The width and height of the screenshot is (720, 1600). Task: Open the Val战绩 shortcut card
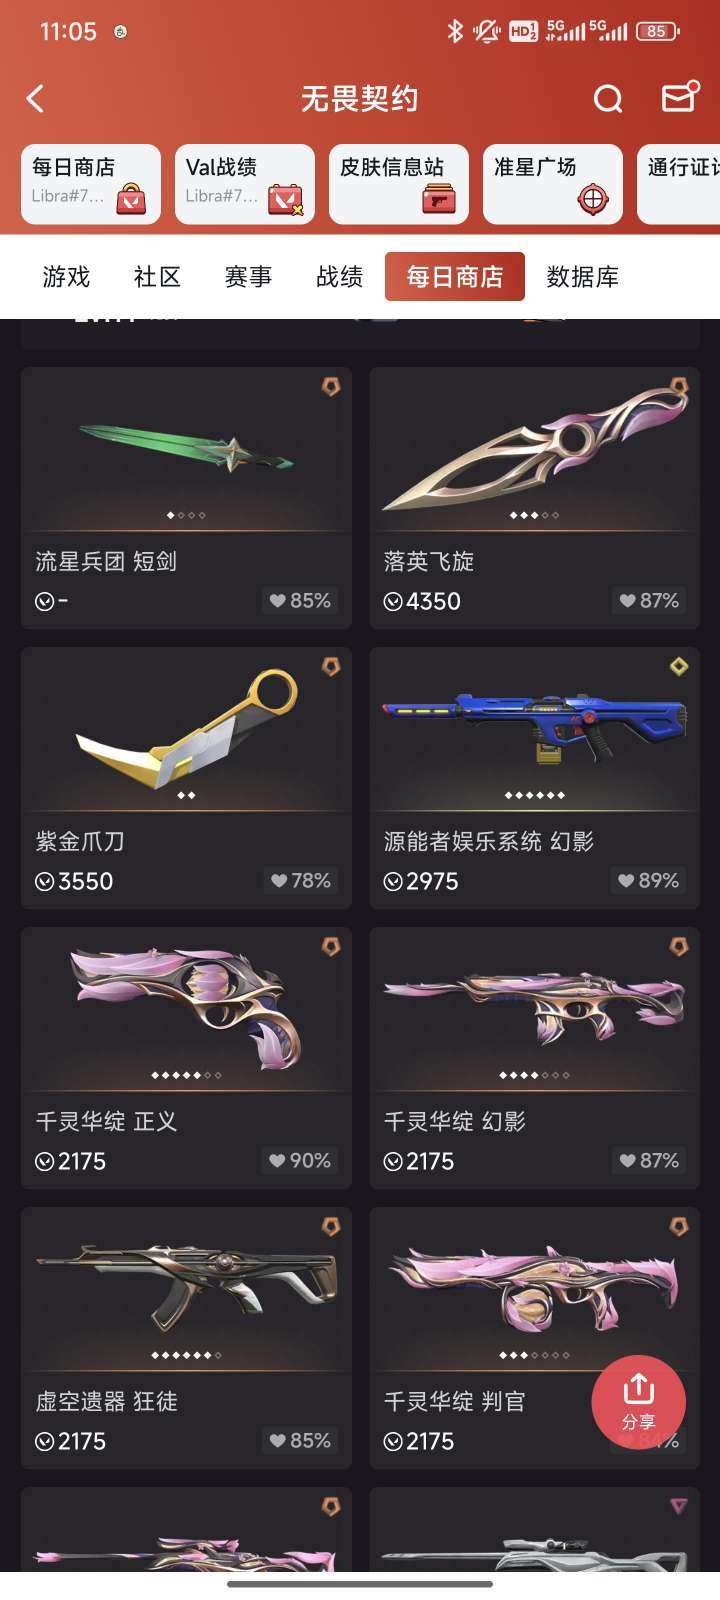245,184
